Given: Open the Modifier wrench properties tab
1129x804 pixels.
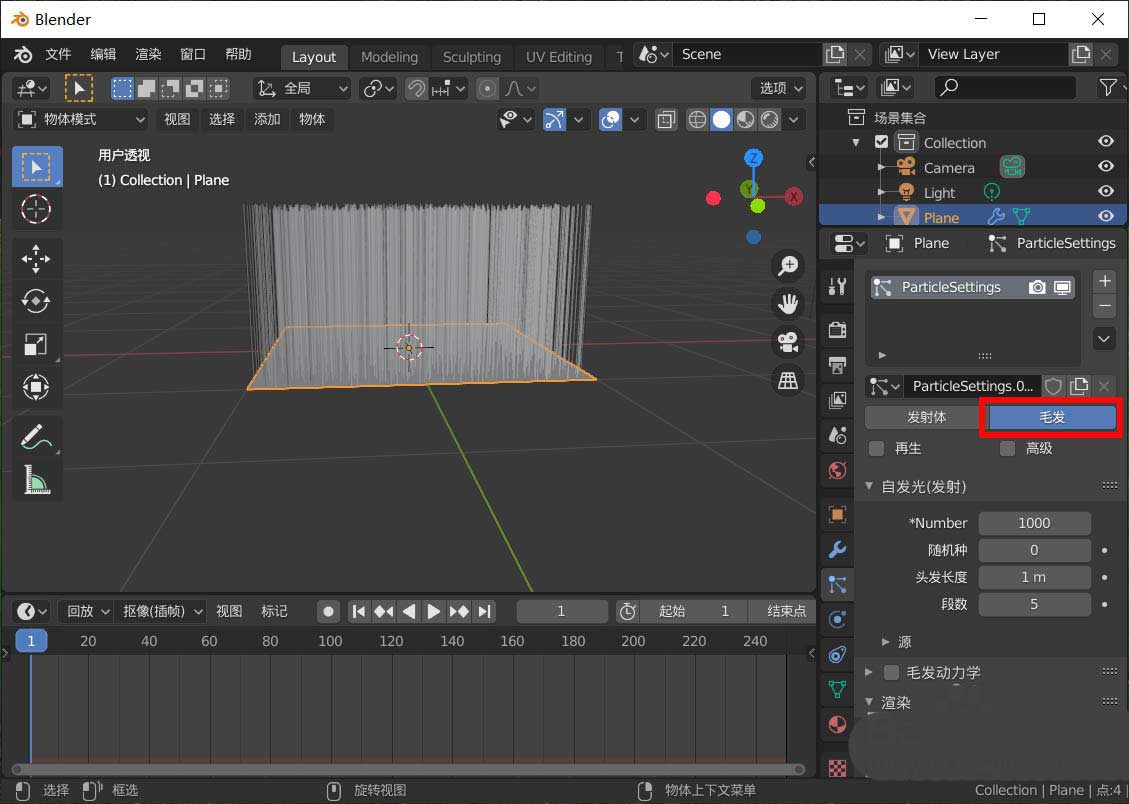Looking at the screenshot, I should click(x=837, y=549).
